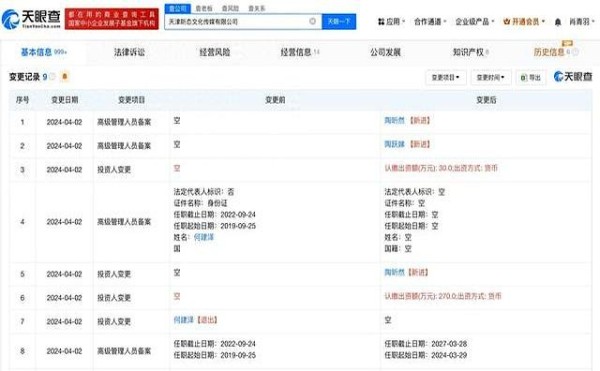600x371 pixels.
Task: Clear the company search box text
Action: [x=313, y=21]
